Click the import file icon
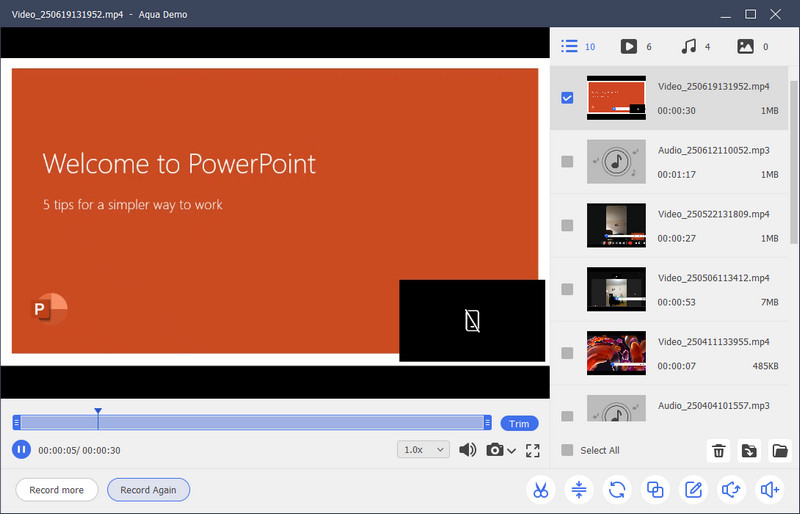This screenshot has width=800, height=514. (749, 451)
